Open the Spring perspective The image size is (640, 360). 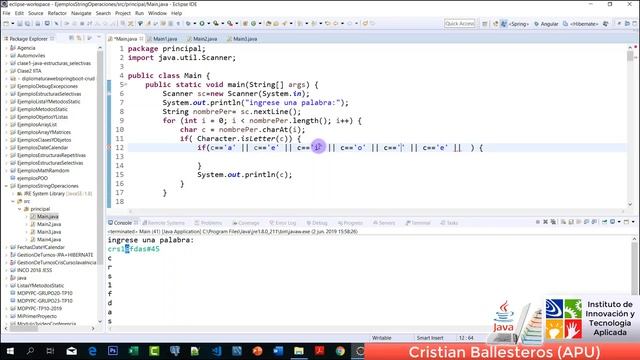(515, 24)
